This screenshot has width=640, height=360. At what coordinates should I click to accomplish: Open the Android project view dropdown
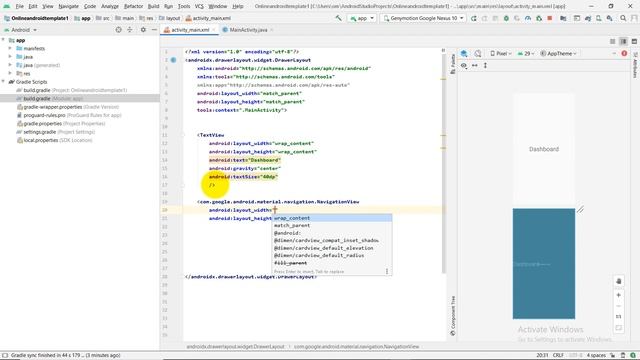(21, 30)
